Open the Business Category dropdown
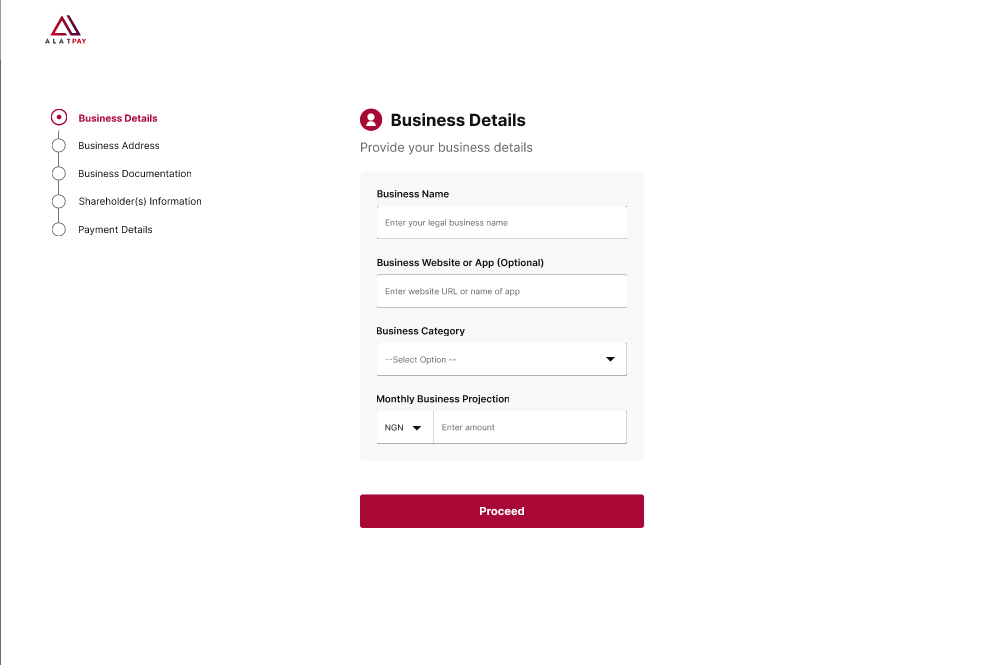 (490, 360)
